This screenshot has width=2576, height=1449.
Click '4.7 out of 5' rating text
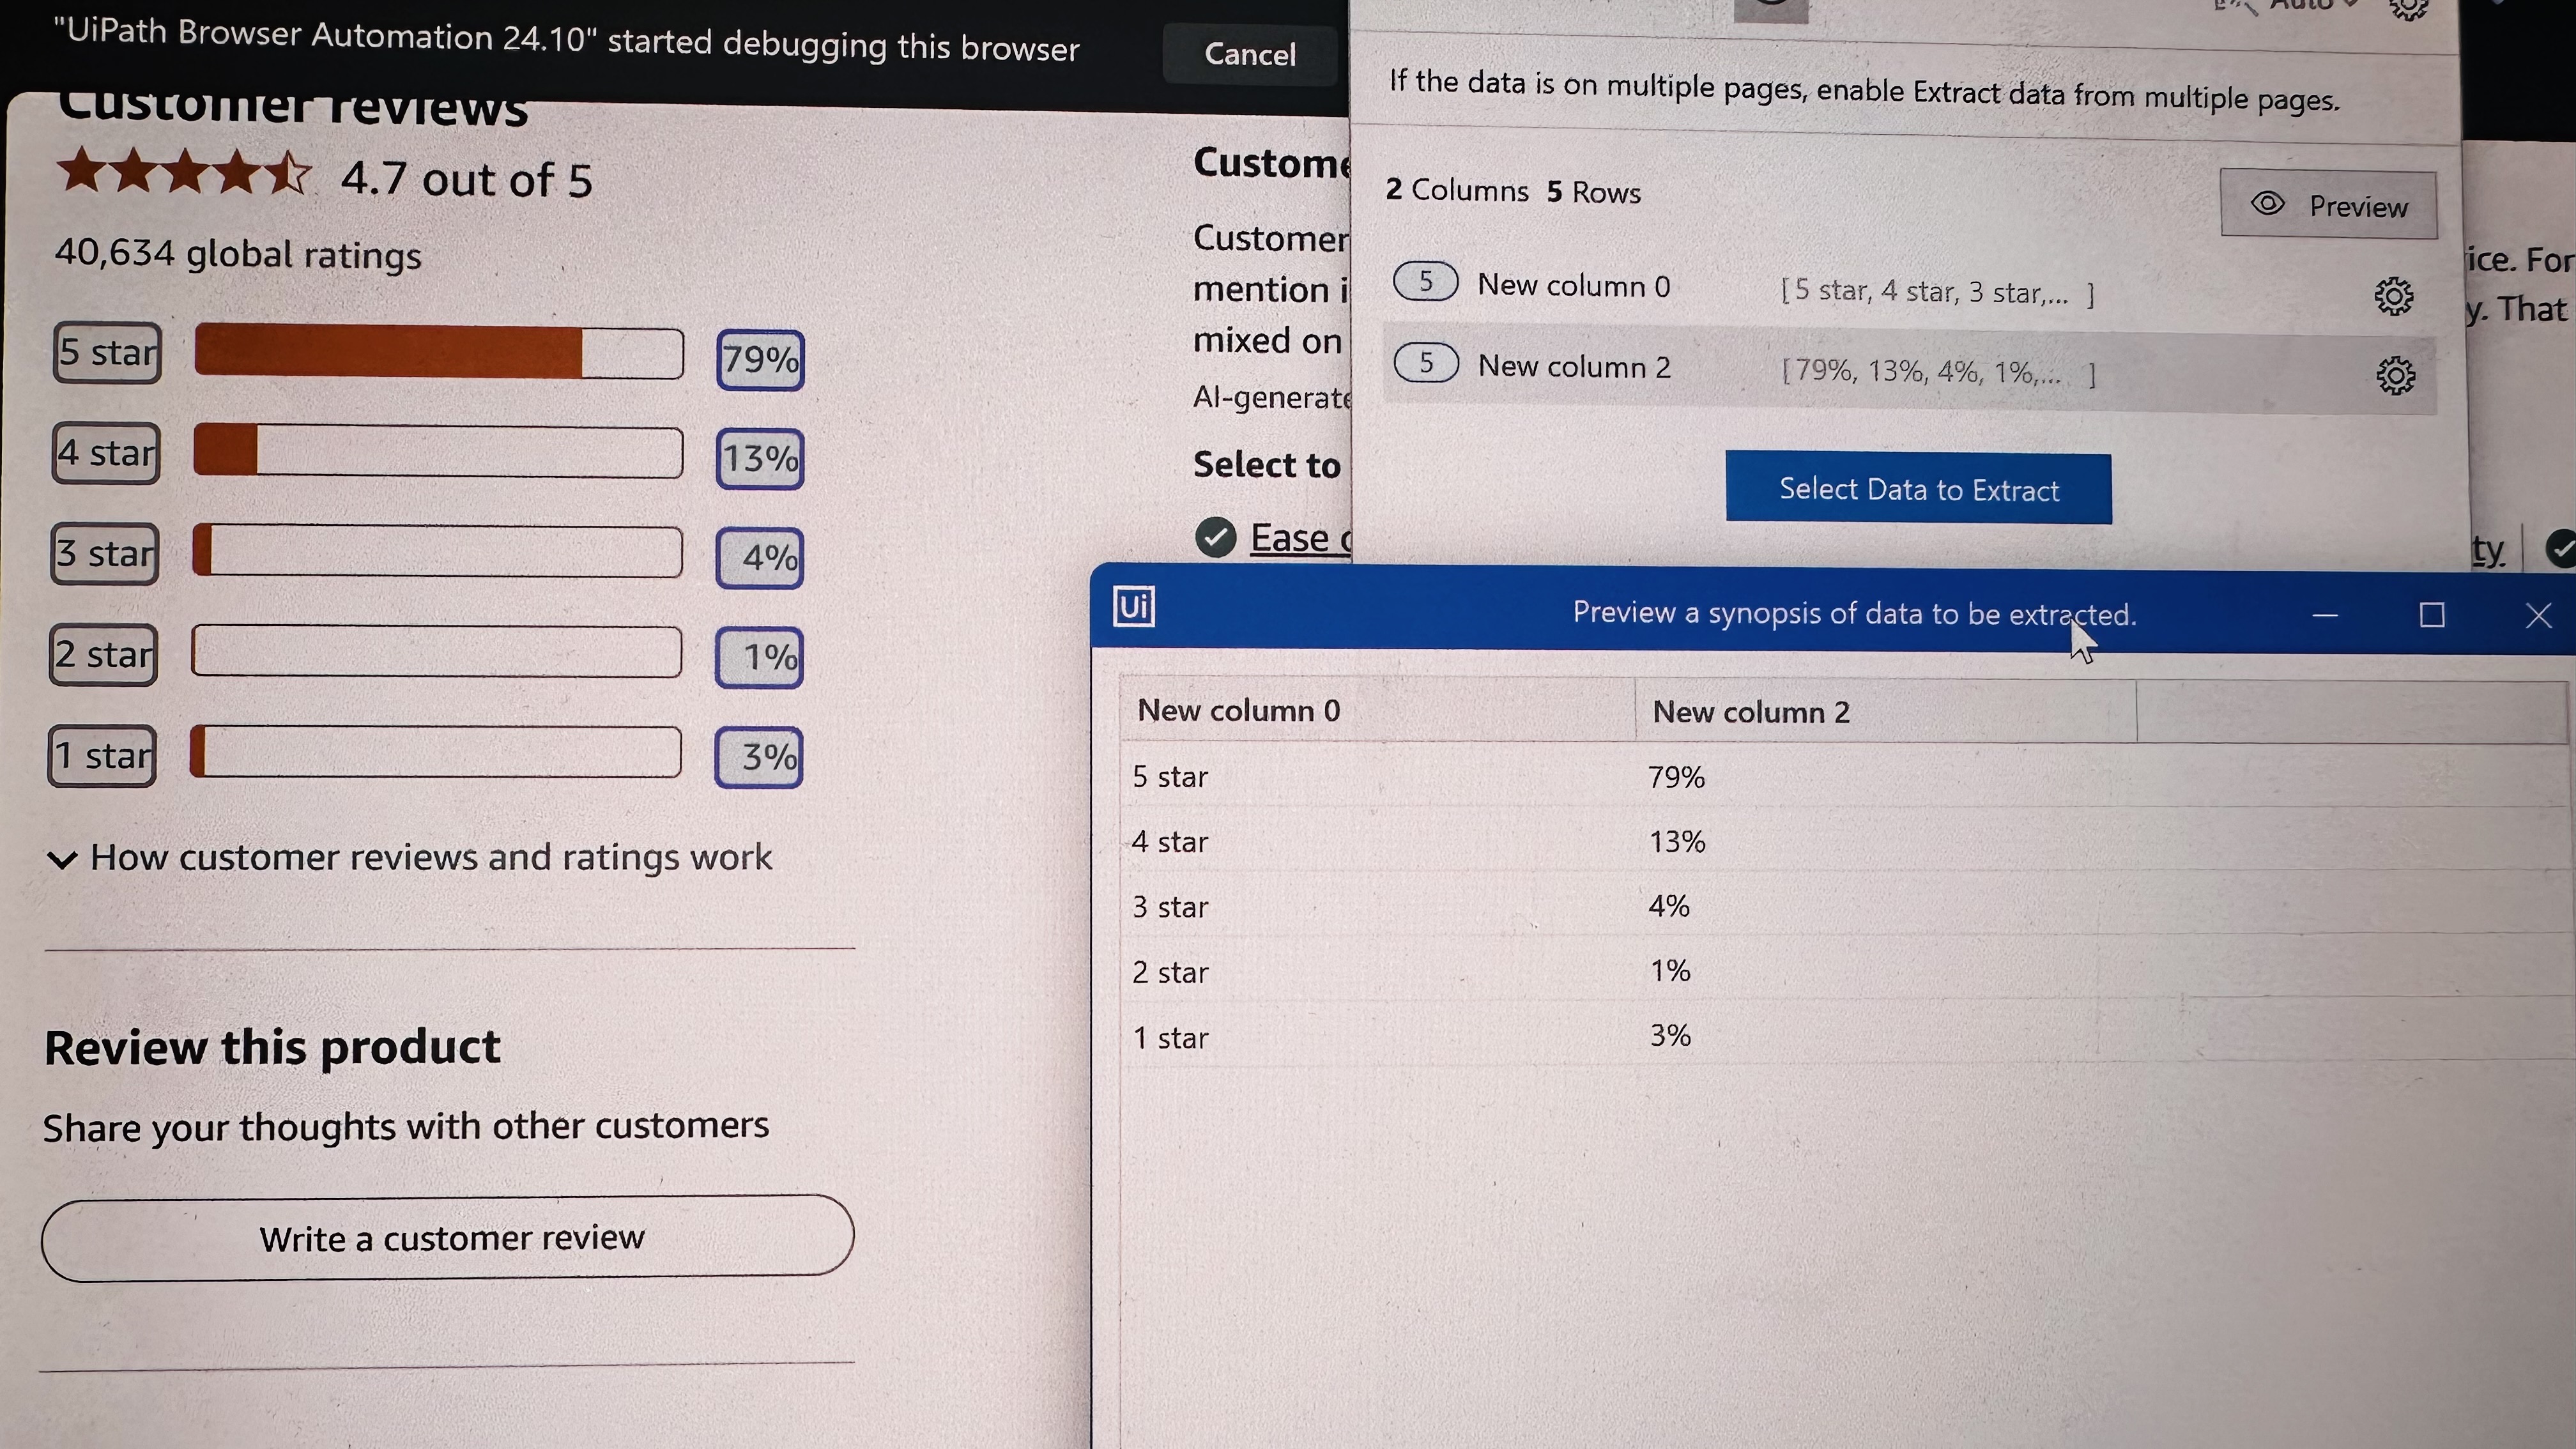tap(467, 180)
